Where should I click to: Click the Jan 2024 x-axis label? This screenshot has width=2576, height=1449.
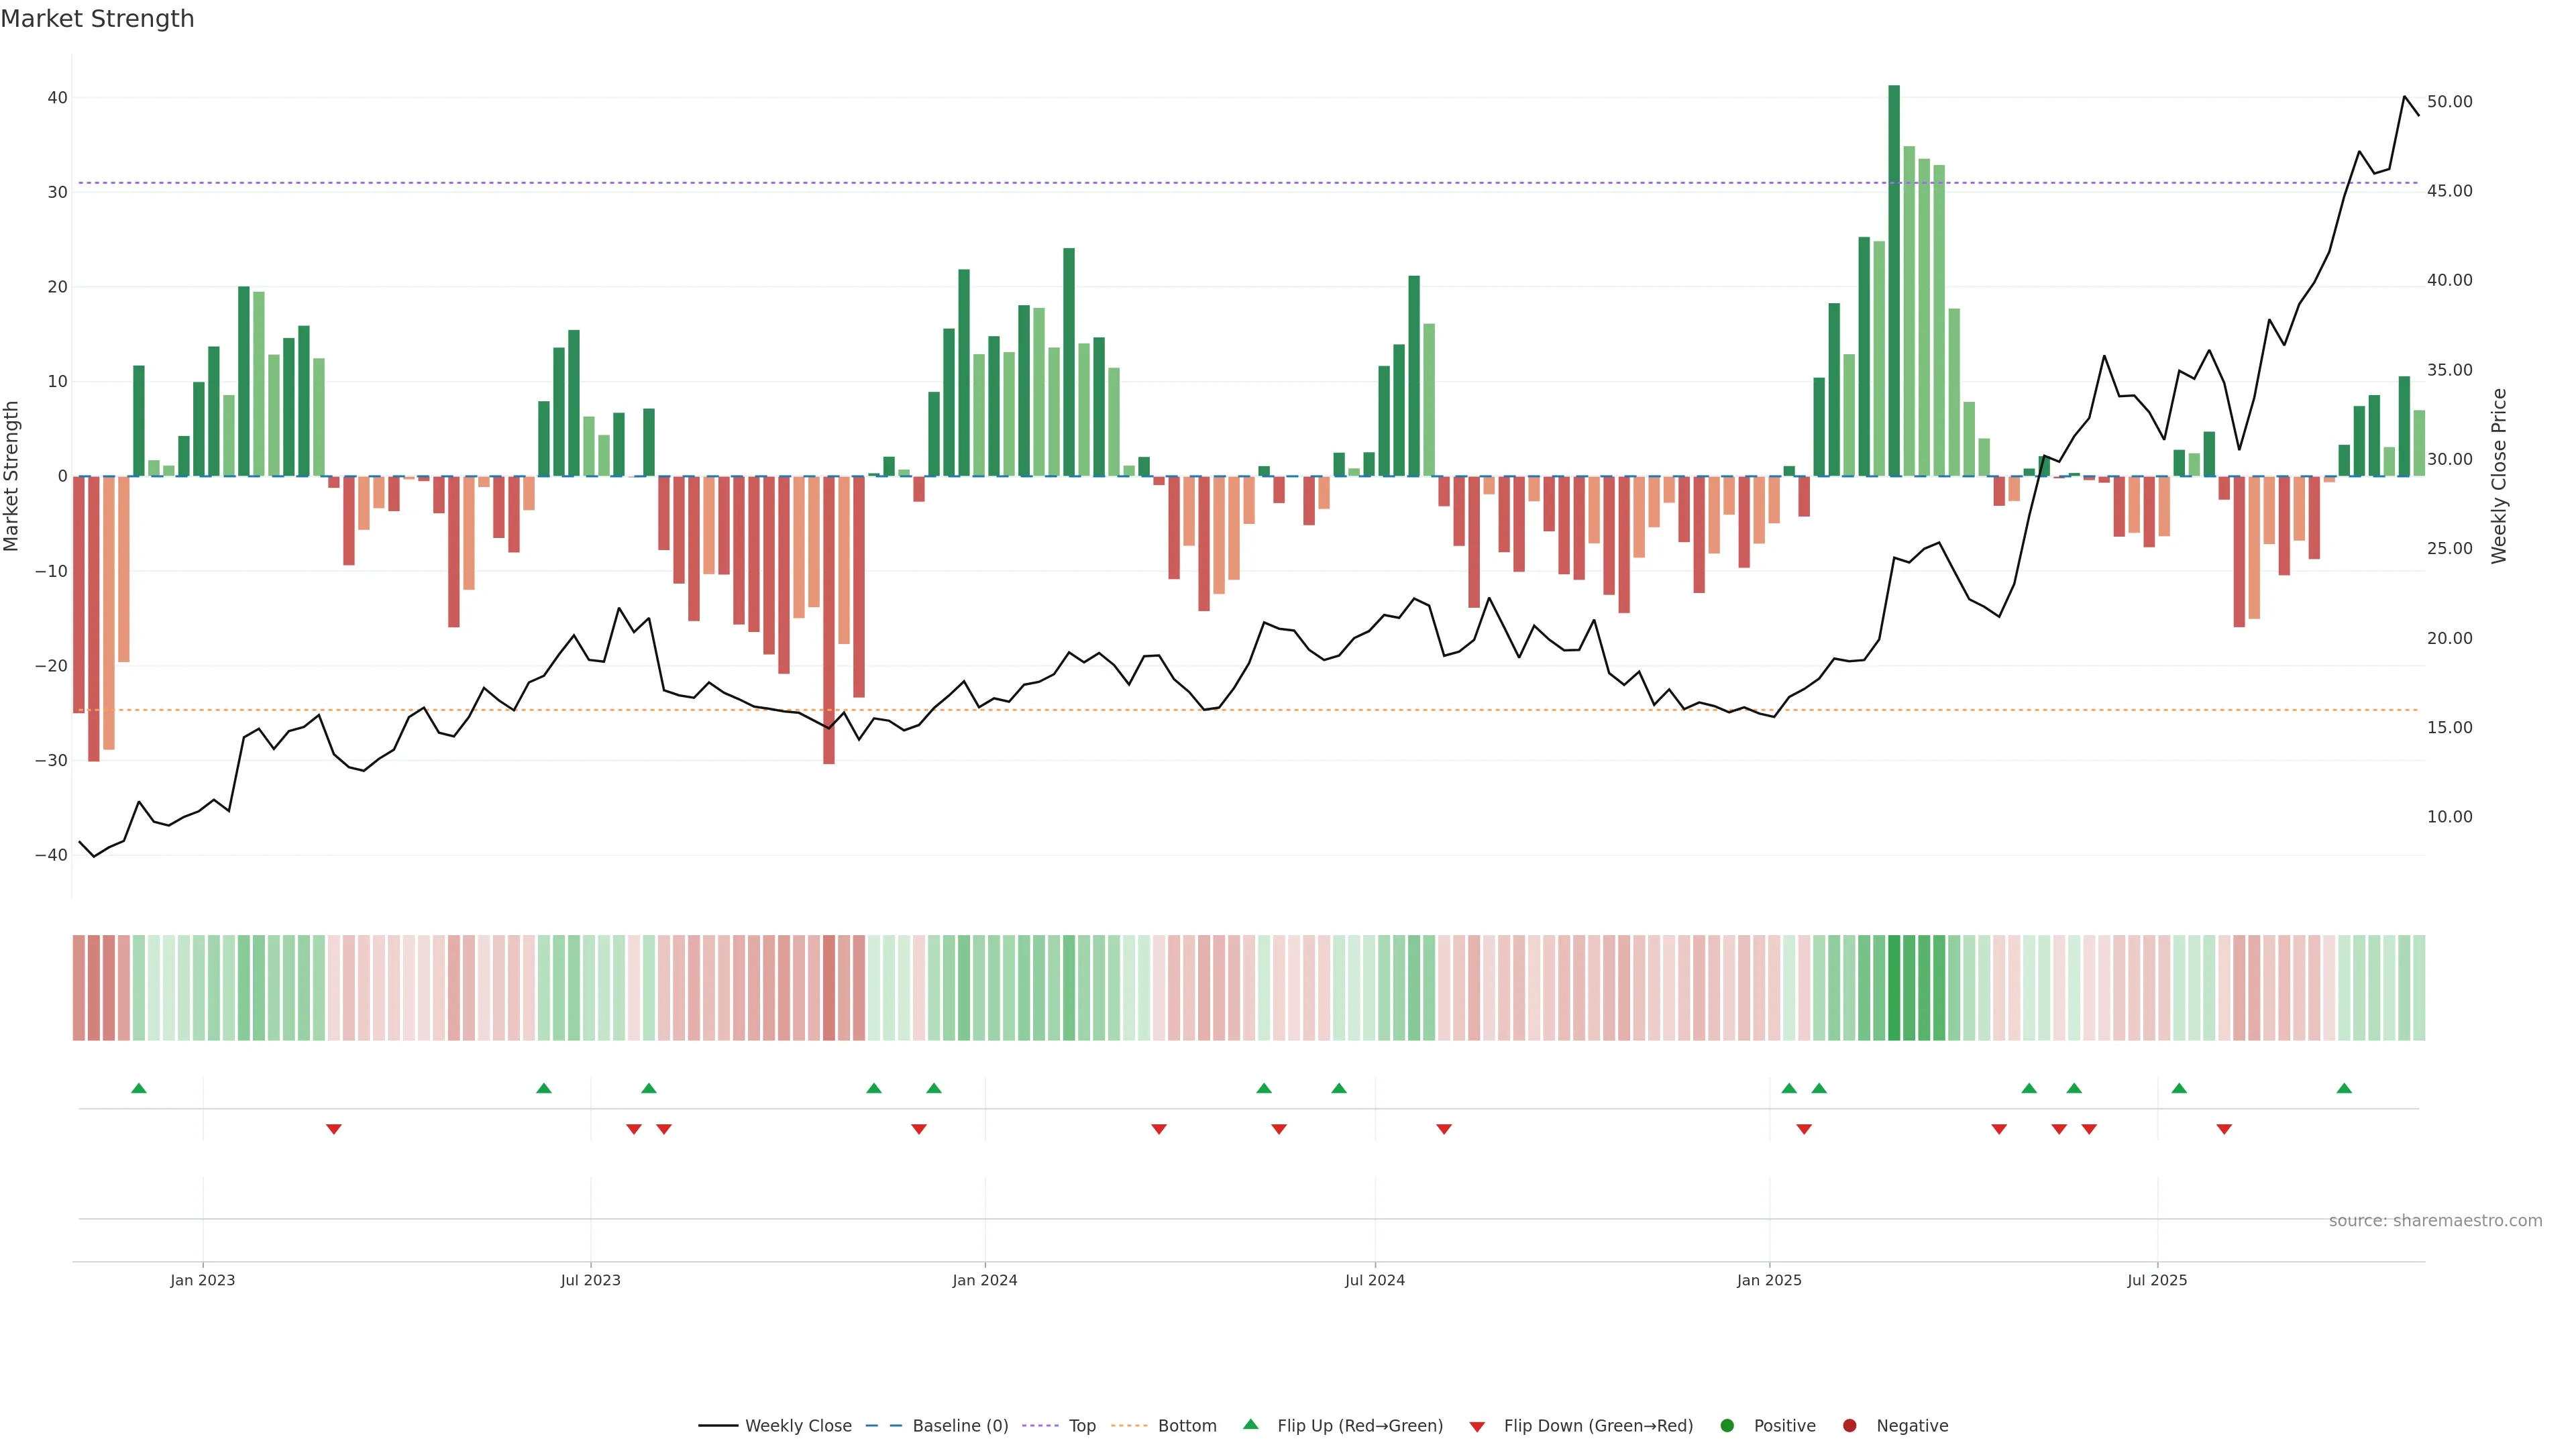984,1280
